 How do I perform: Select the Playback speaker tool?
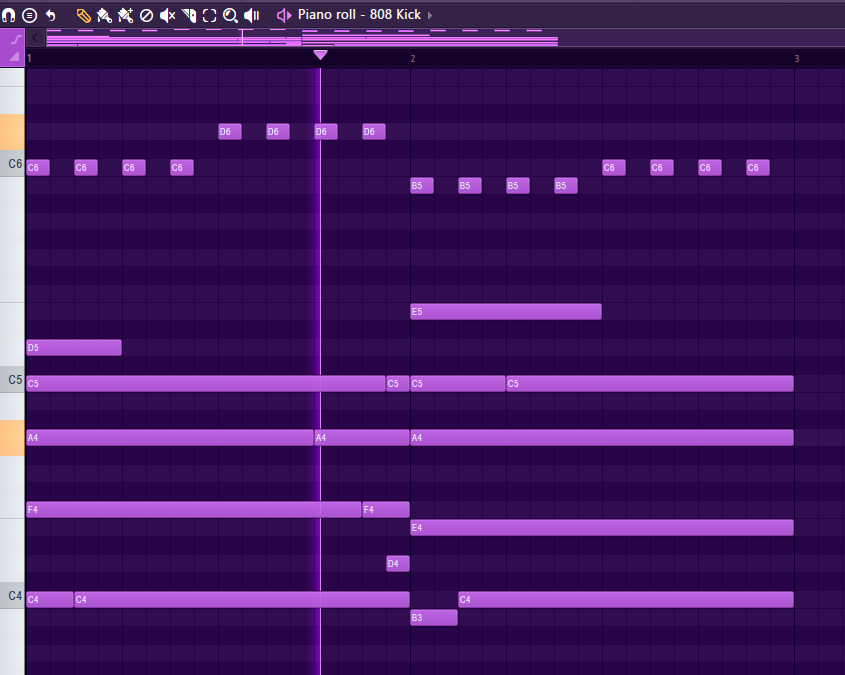pos(252,15)
